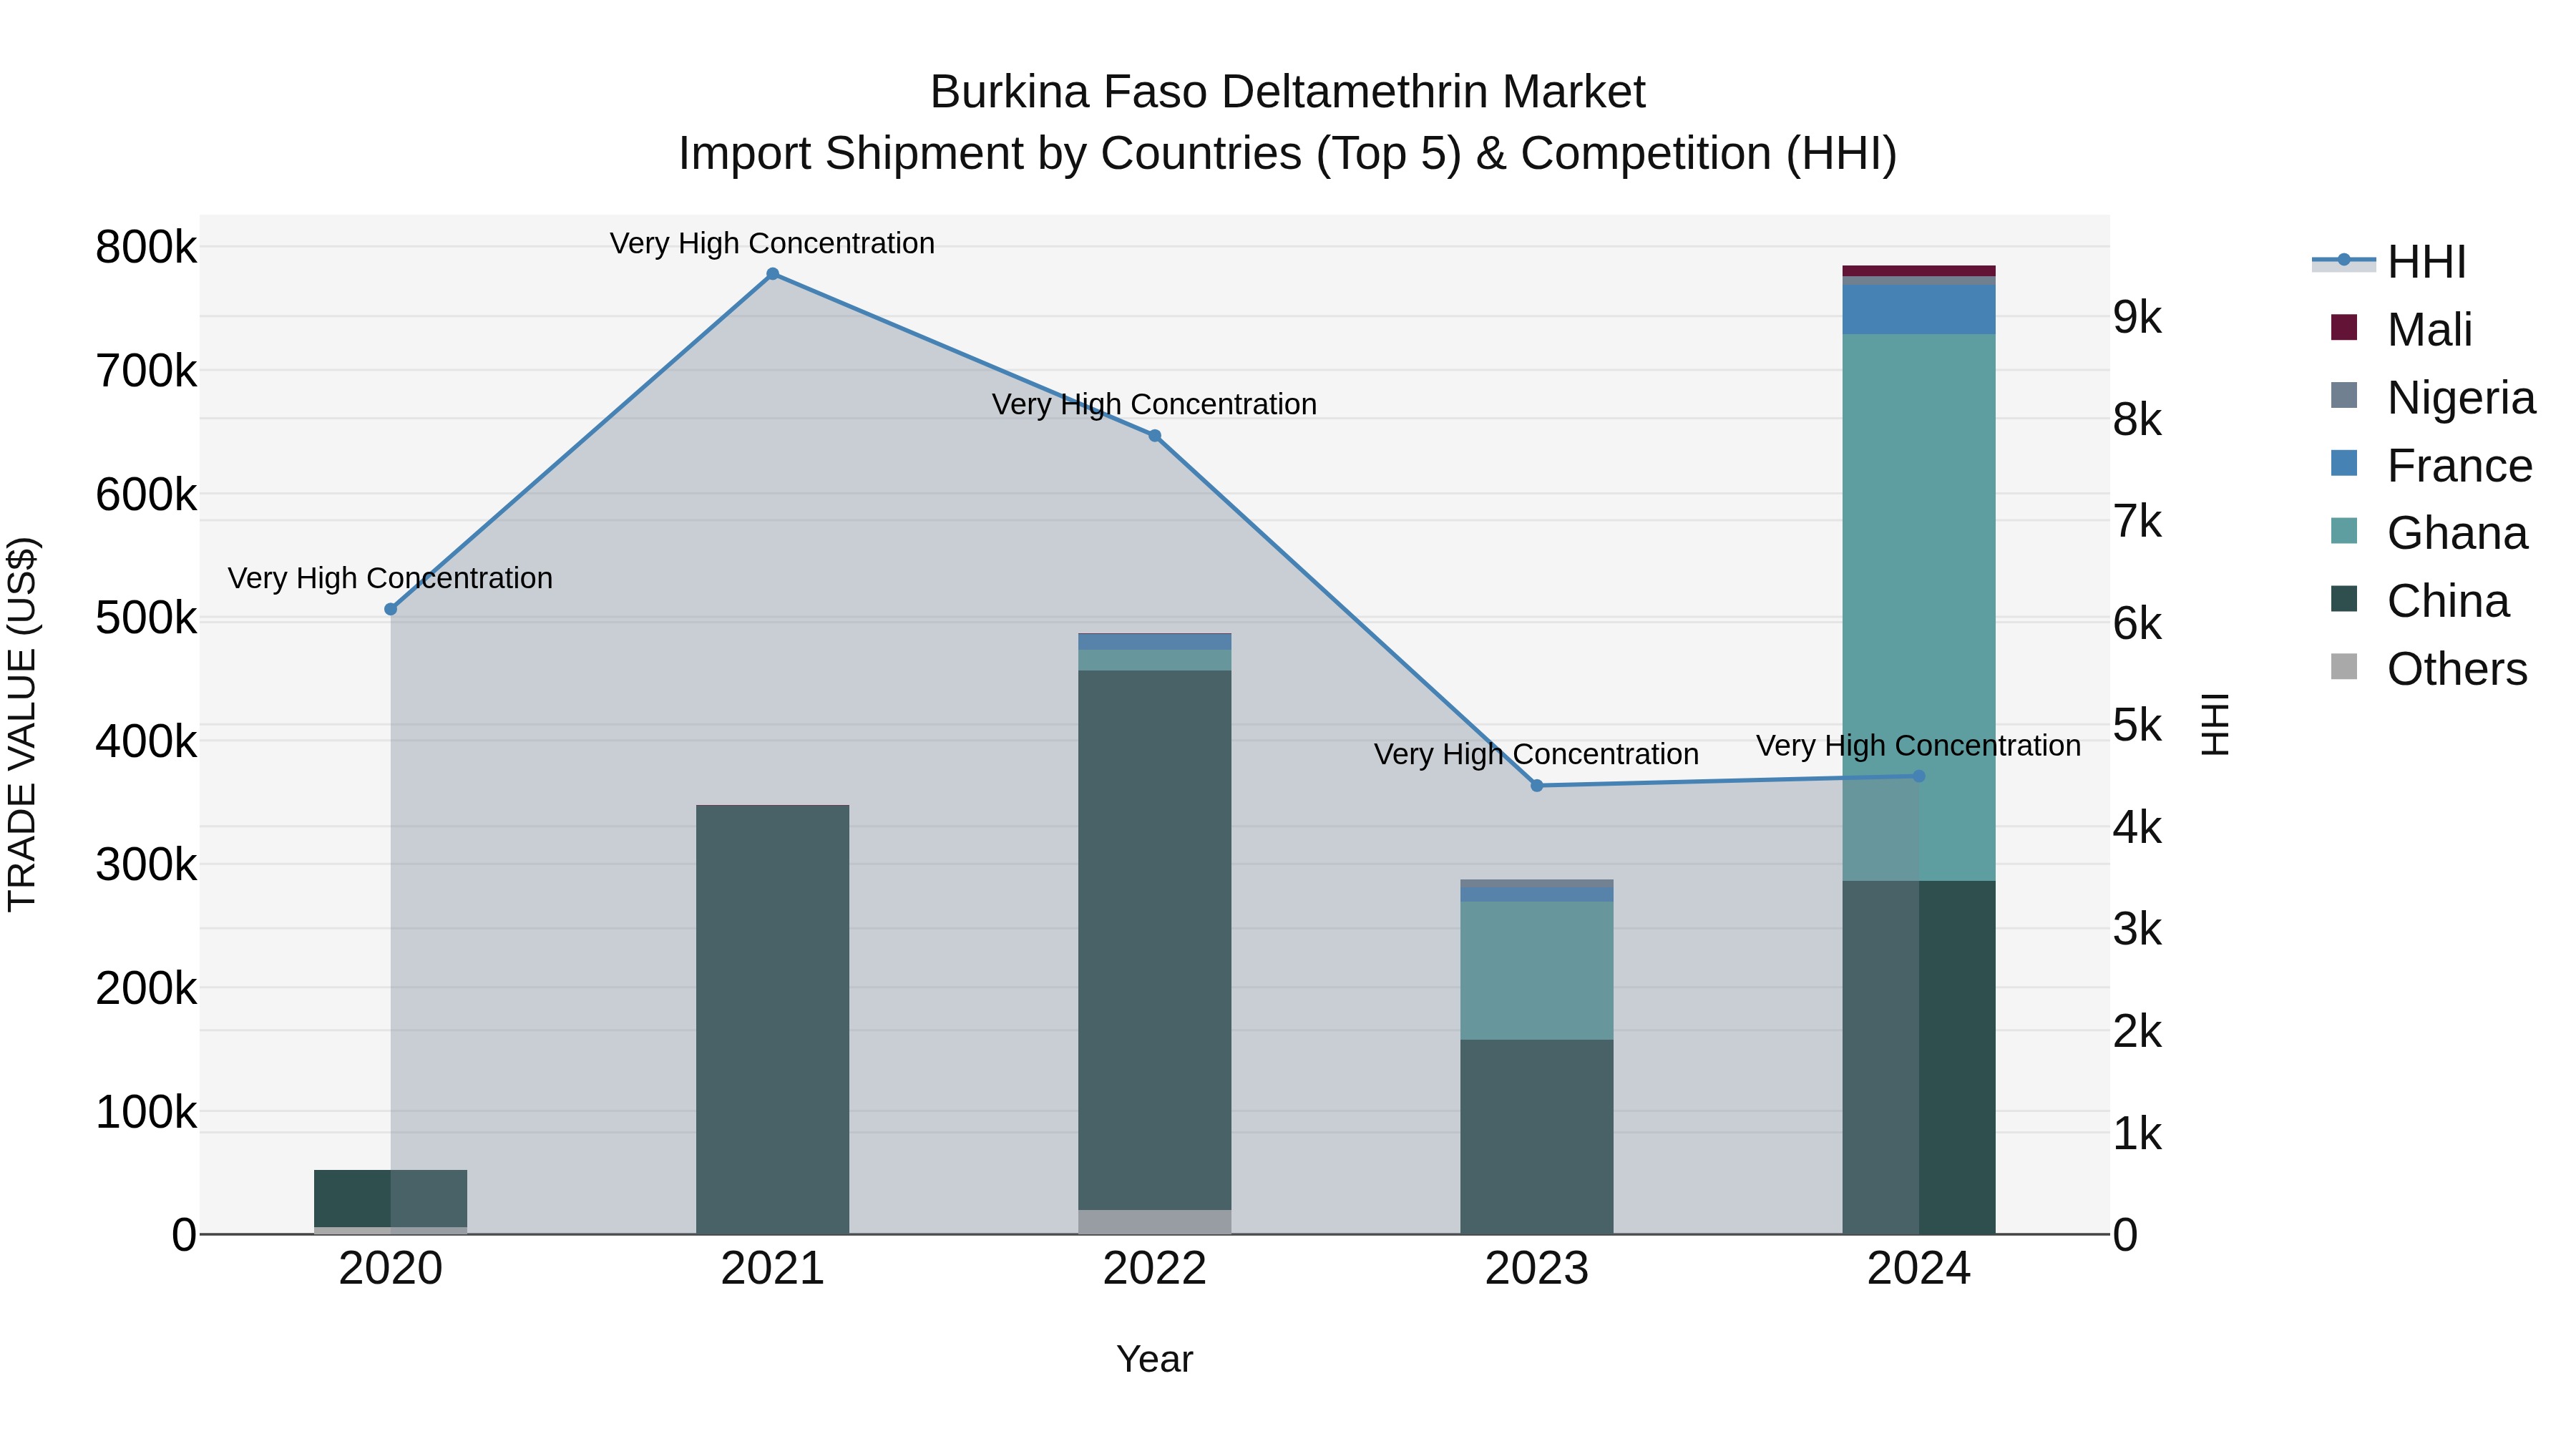Click the 500k left axis tick
2576x1449 pixels.
[x=146, y=618]
